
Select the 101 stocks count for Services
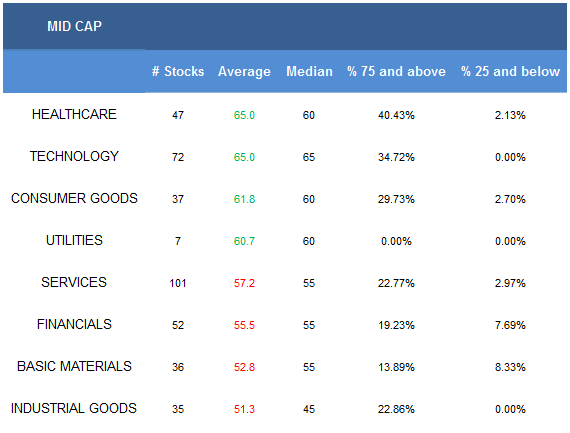178,283
